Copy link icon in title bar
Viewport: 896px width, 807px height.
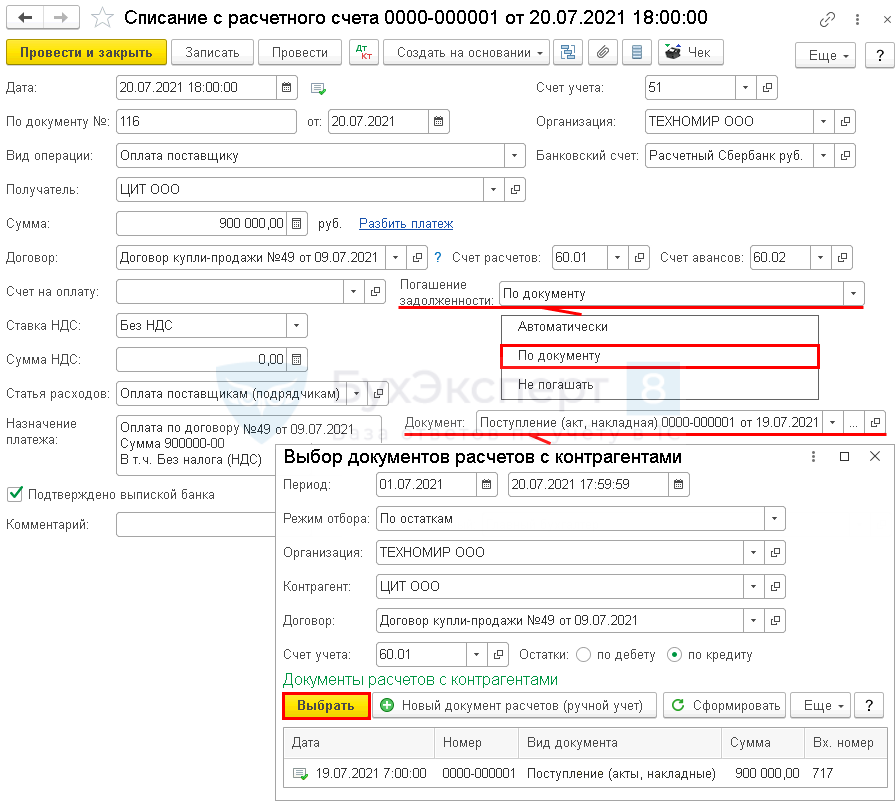pyautogui.click(x=827, y=19)
